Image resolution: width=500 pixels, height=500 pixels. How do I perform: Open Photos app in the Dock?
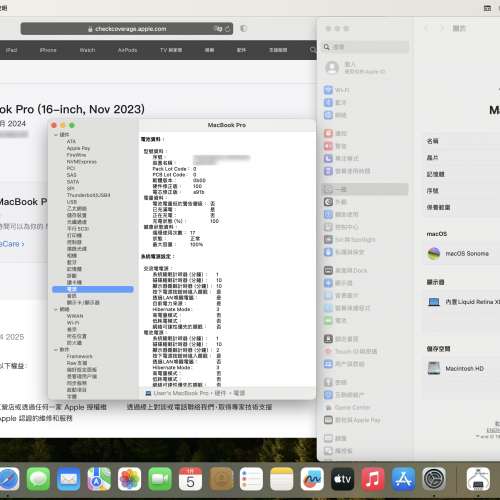pos(129,479)
